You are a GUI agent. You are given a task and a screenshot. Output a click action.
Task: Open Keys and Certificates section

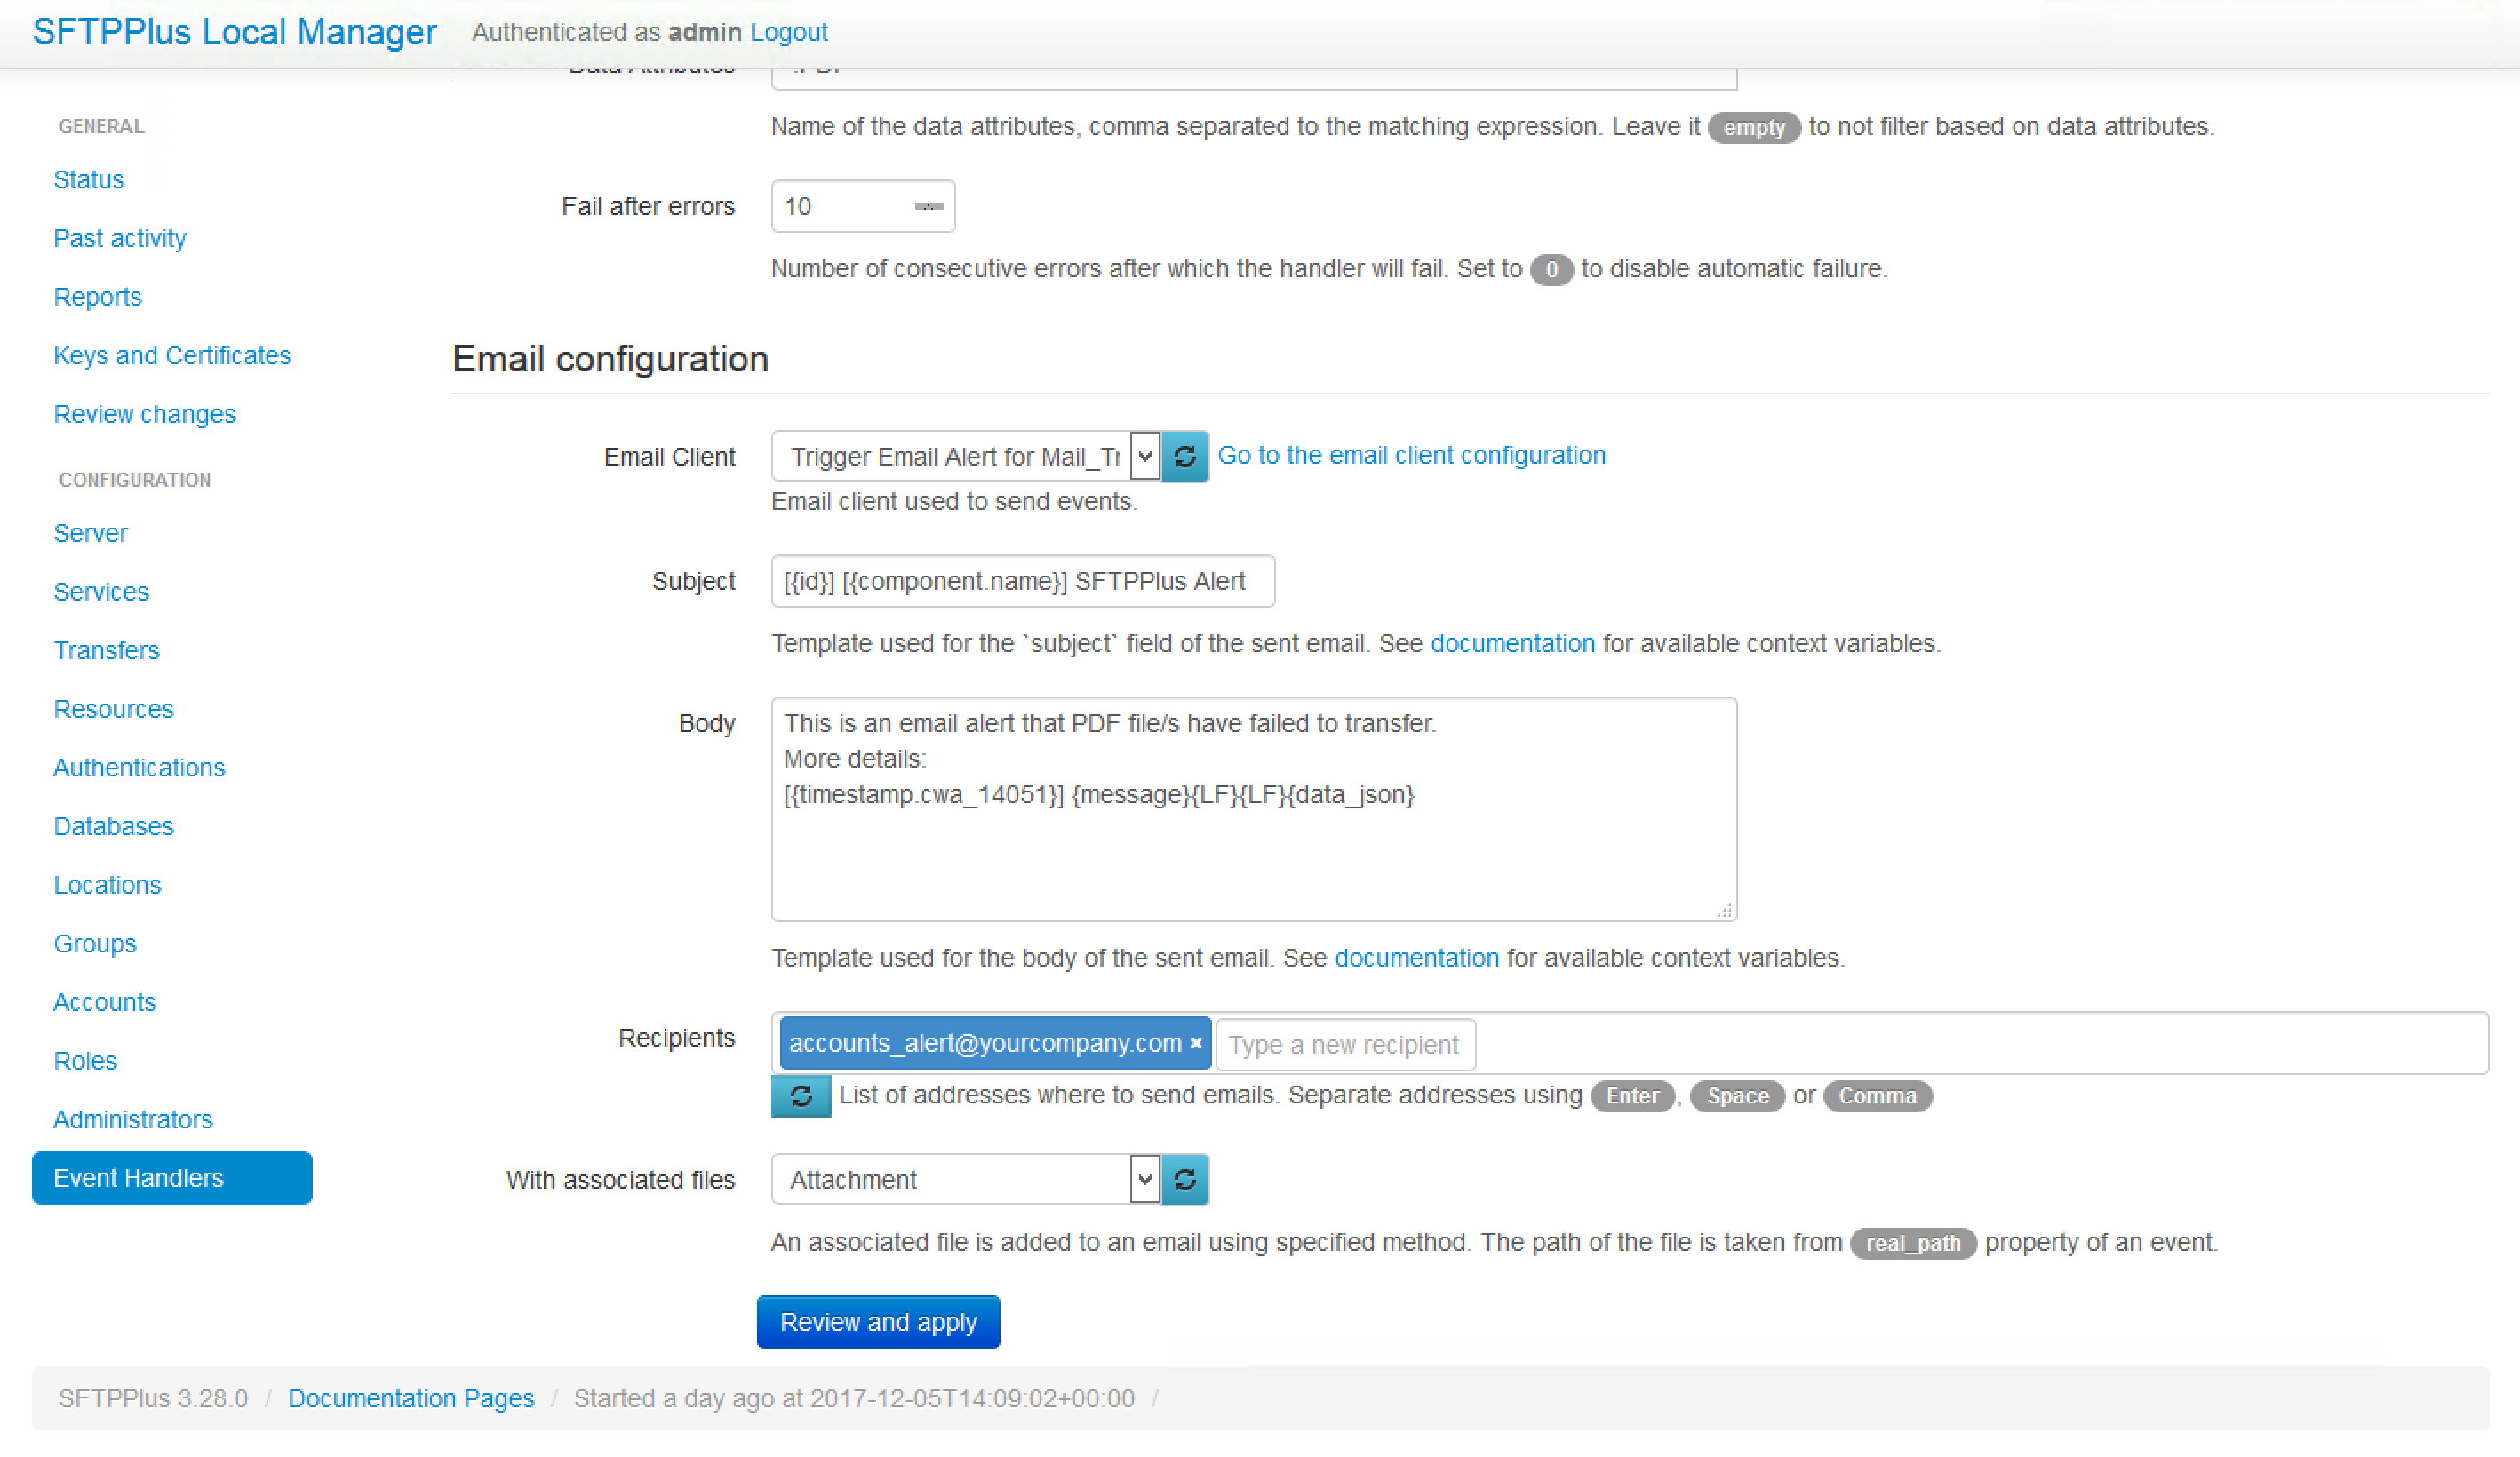(x=172, y=356)
